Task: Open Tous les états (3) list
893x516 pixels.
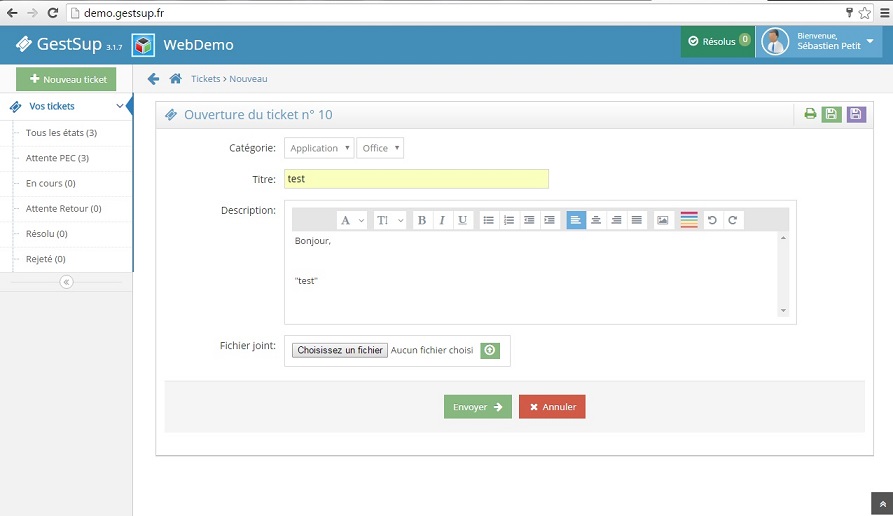Action: point(61,133)
